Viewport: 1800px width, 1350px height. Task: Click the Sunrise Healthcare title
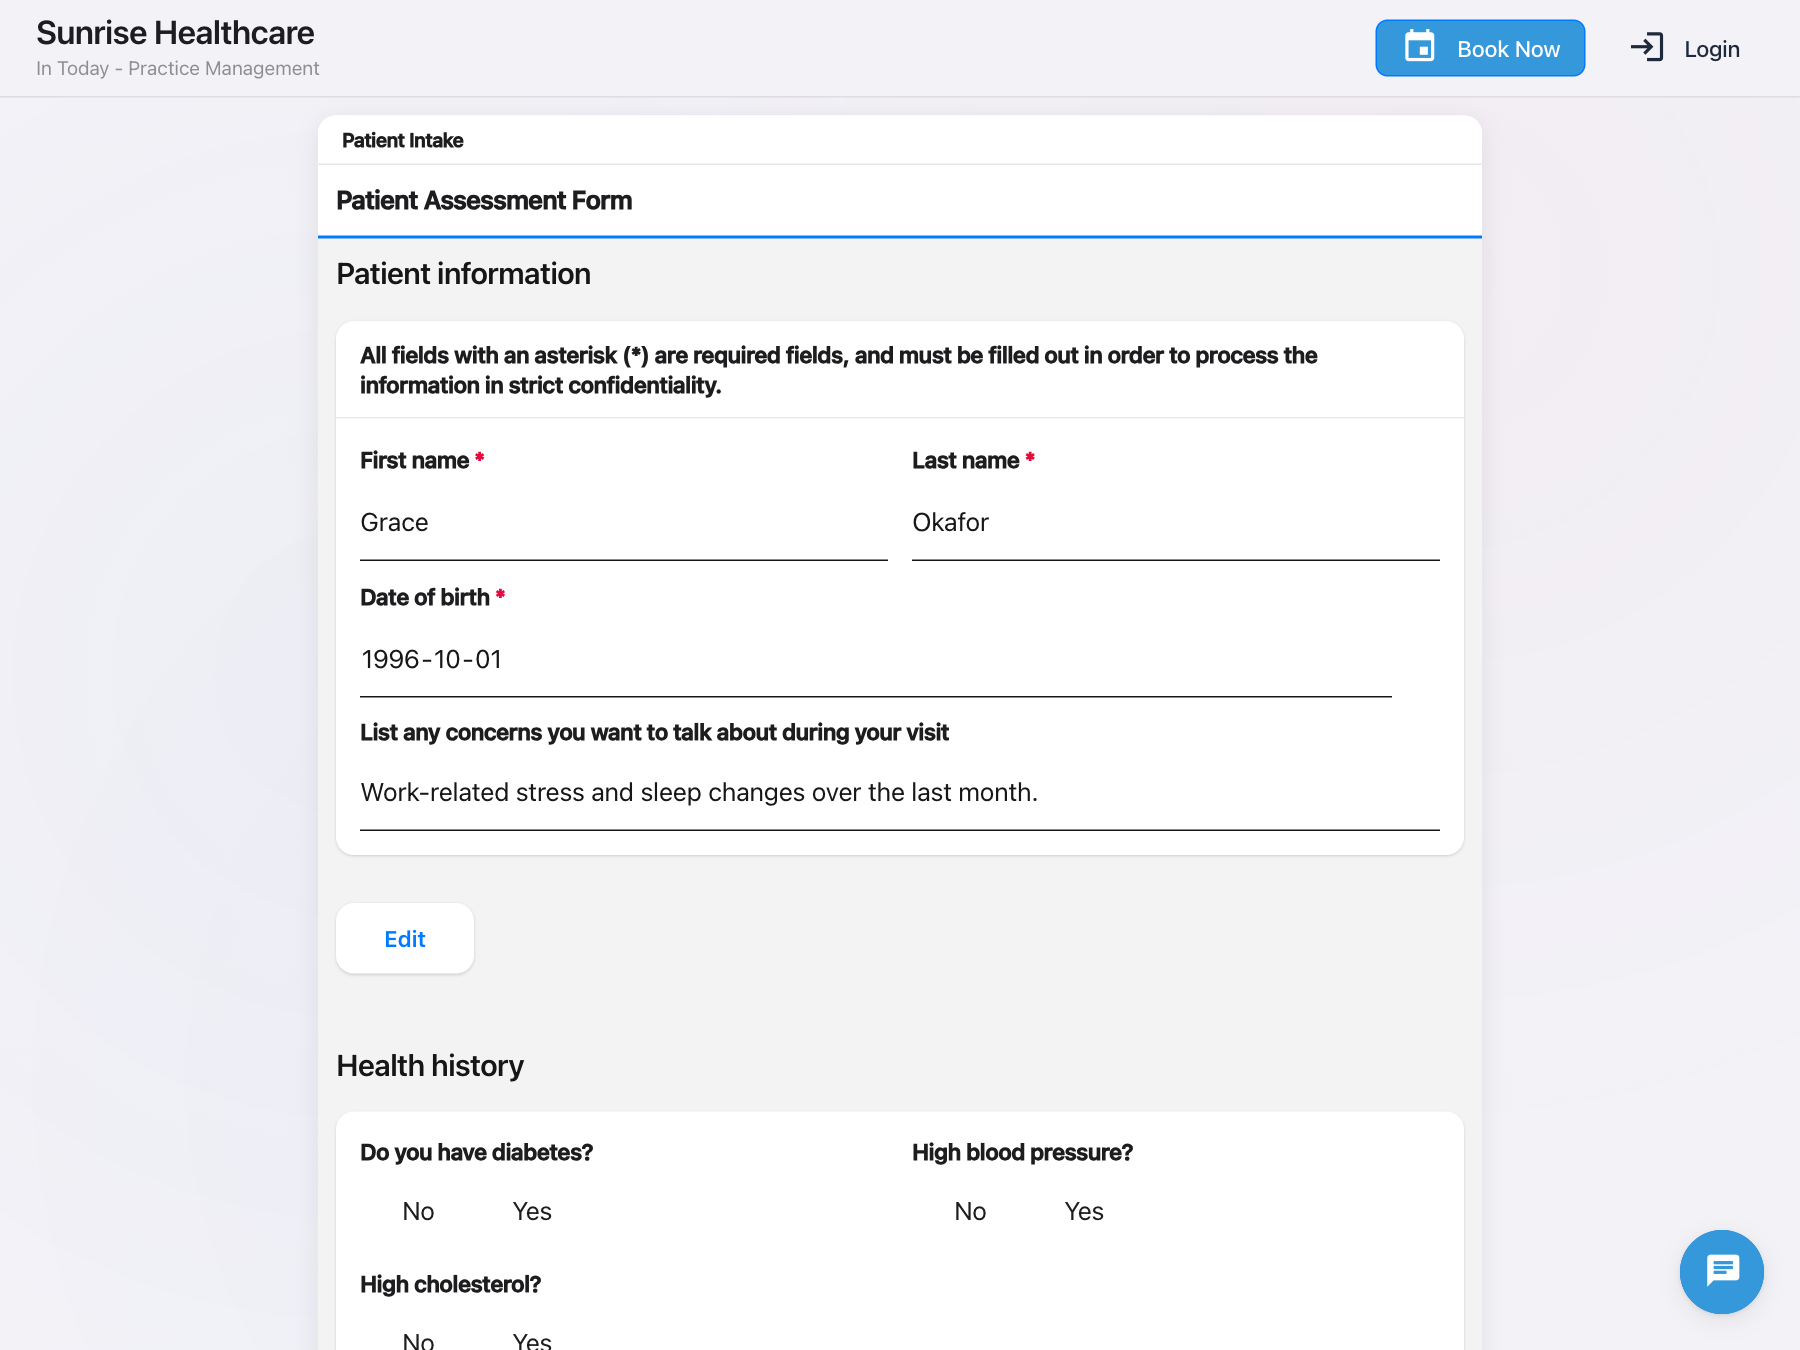click(x=175, y=33)
